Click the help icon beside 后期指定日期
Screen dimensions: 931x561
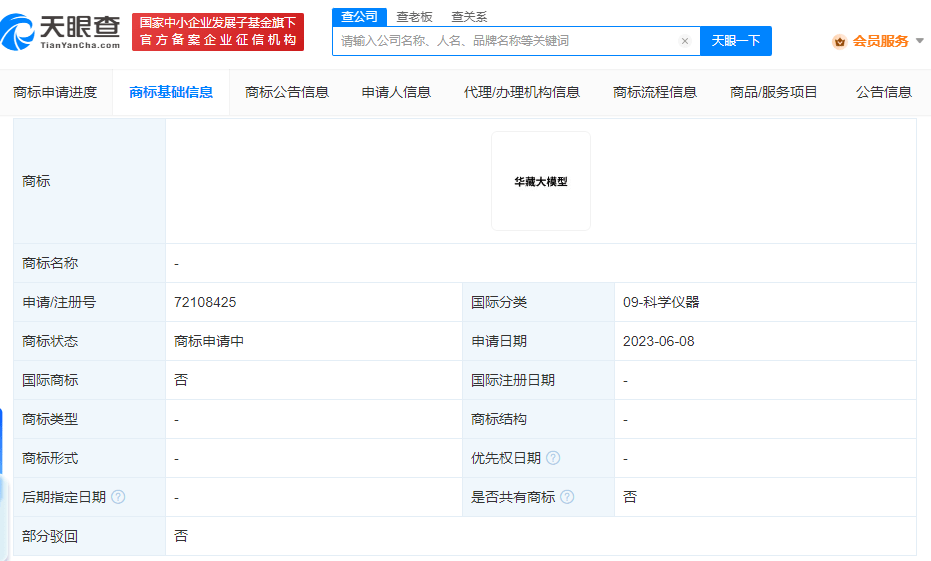click(118, 497)
